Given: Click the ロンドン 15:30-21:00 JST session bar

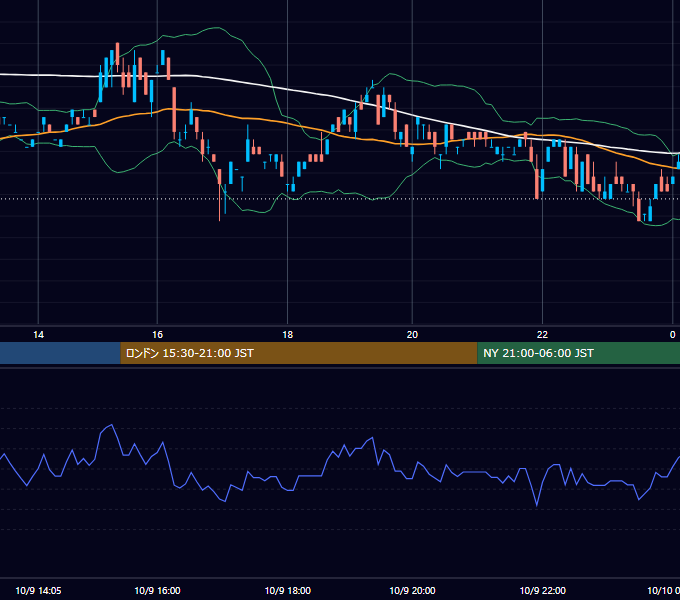Looking at the screenshot, I should click(x=299, y=353).
